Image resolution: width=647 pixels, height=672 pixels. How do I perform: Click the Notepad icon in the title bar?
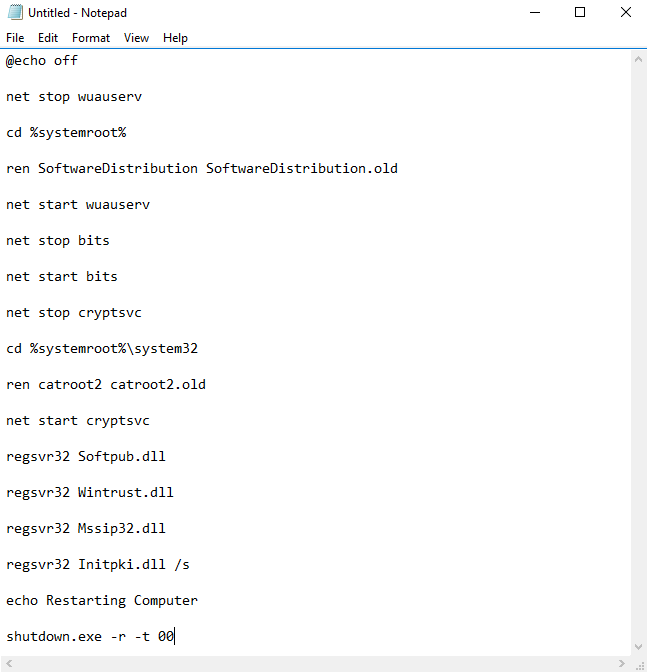coord(14,13)
